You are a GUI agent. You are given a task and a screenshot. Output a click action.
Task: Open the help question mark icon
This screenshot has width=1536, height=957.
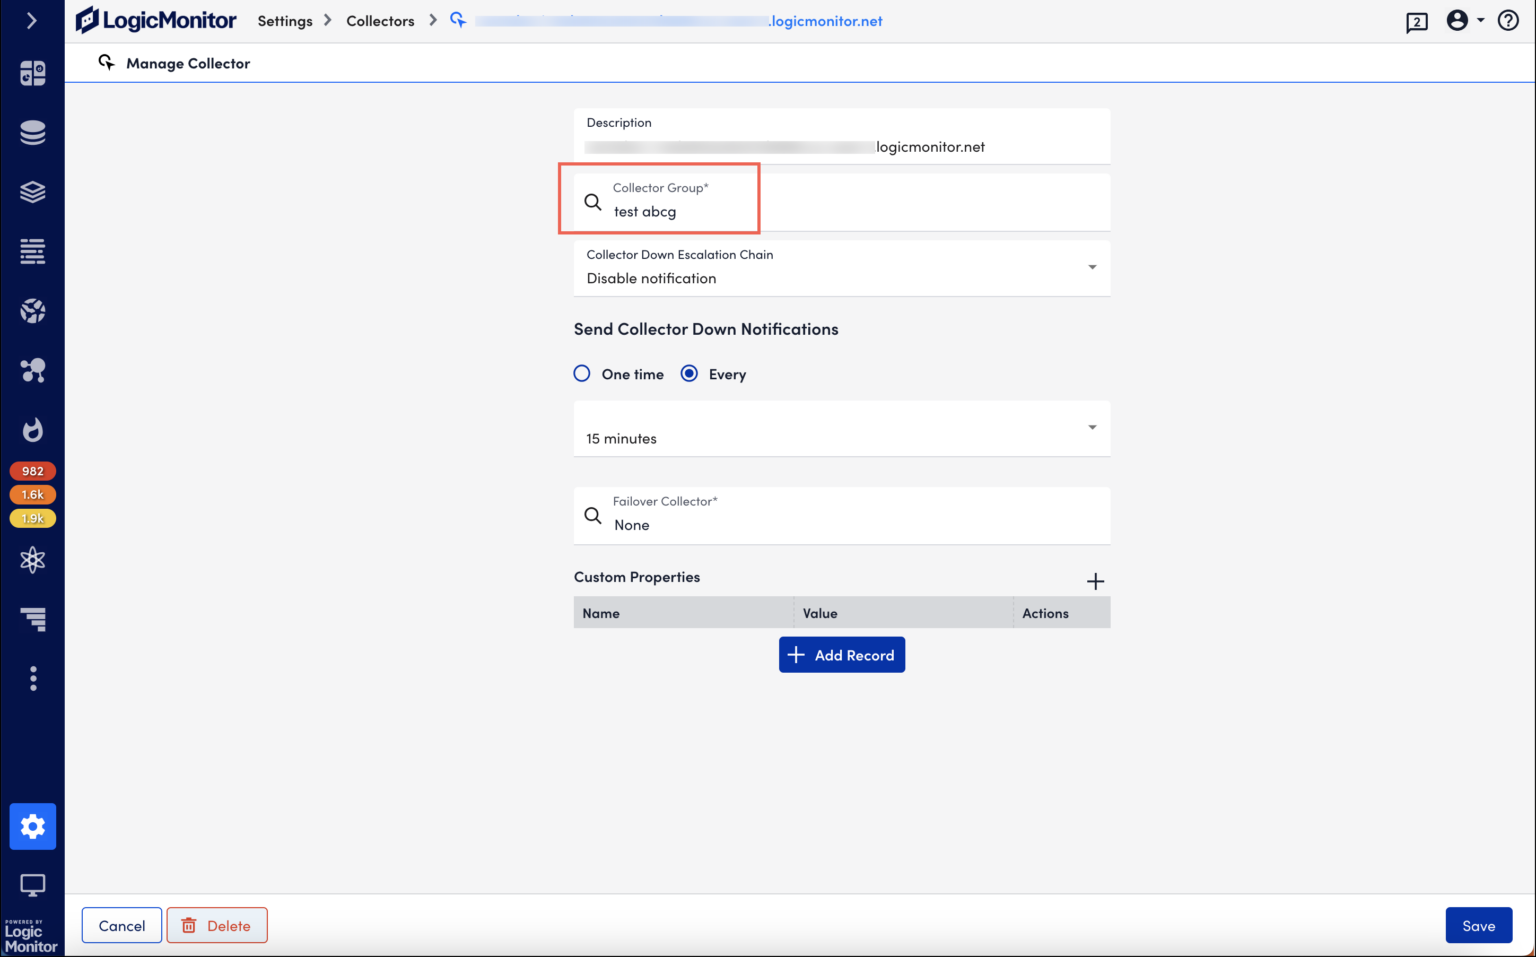pos(1508,21)
